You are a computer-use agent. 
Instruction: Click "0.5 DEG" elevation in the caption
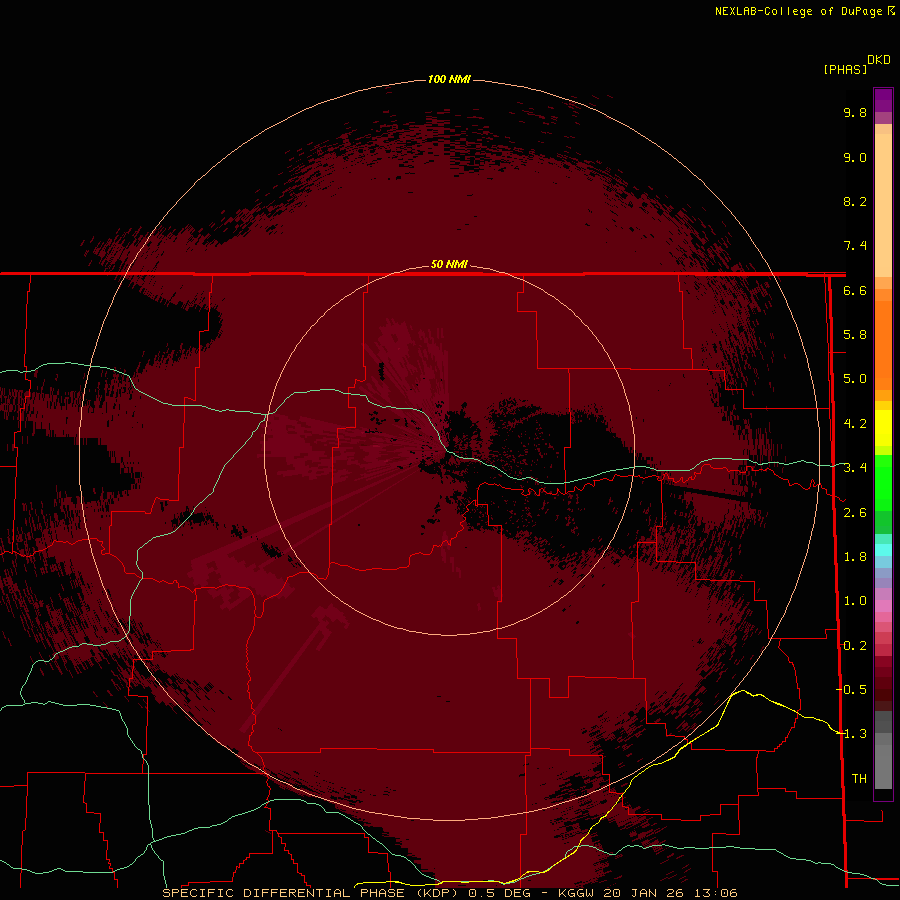click(x=499, y=893)
